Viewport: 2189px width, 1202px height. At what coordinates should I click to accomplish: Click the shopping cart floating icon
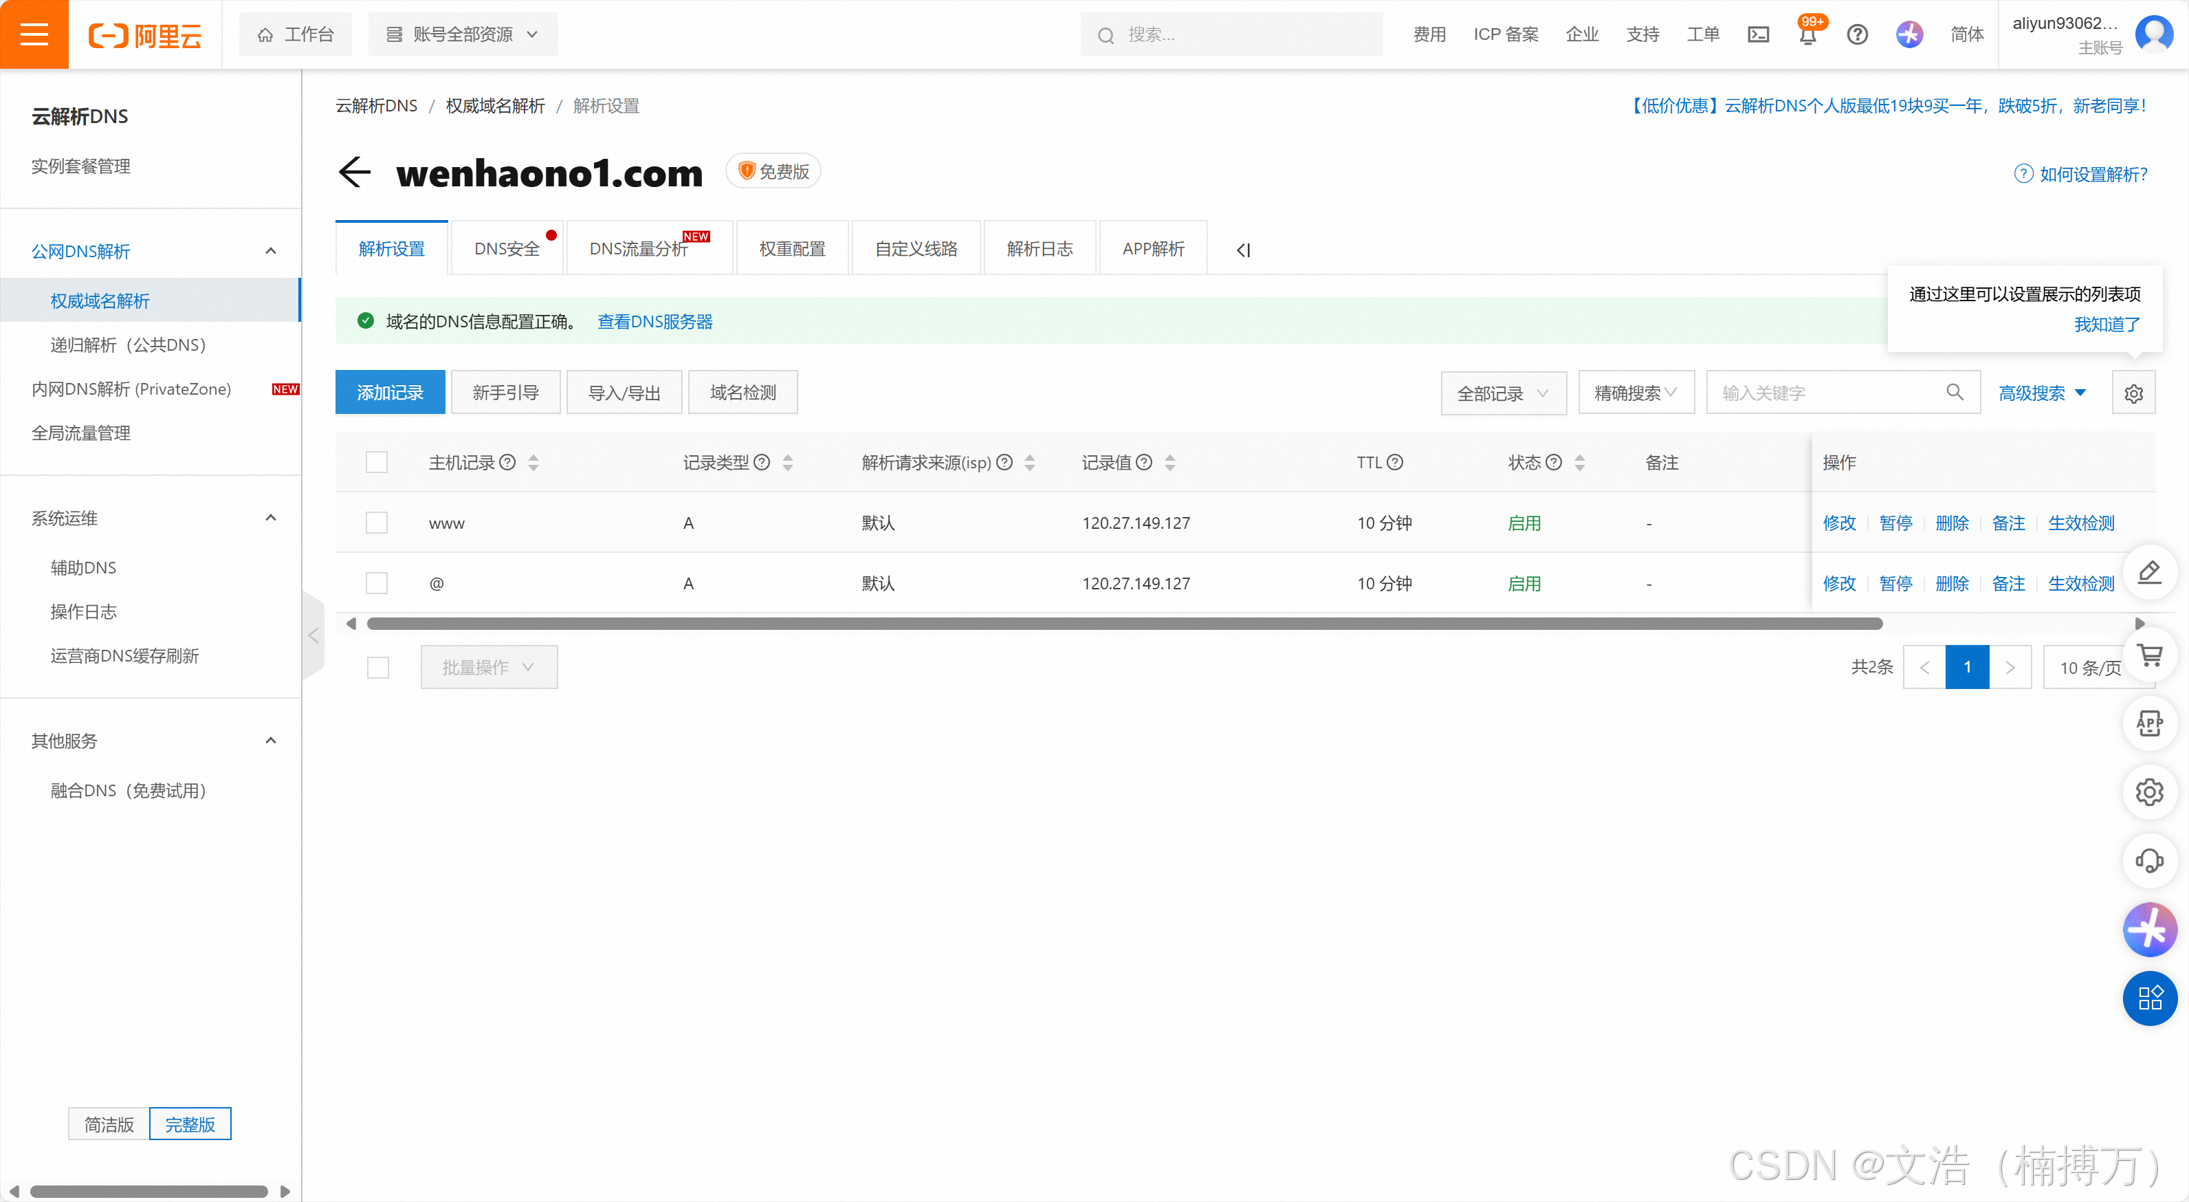click(x=2149, y=656)
